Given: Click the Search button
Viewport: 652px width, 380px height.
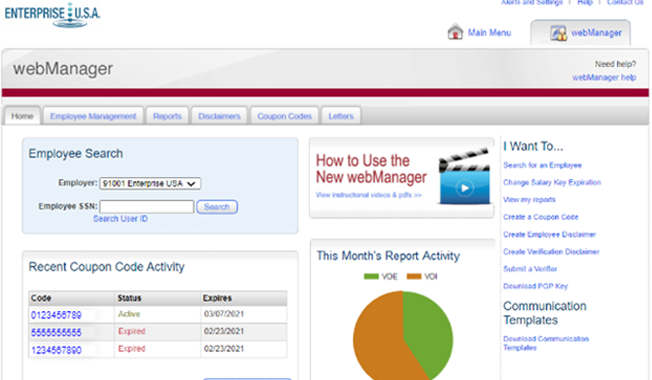Looking at the screenshot, I should [x=217, y=207].
